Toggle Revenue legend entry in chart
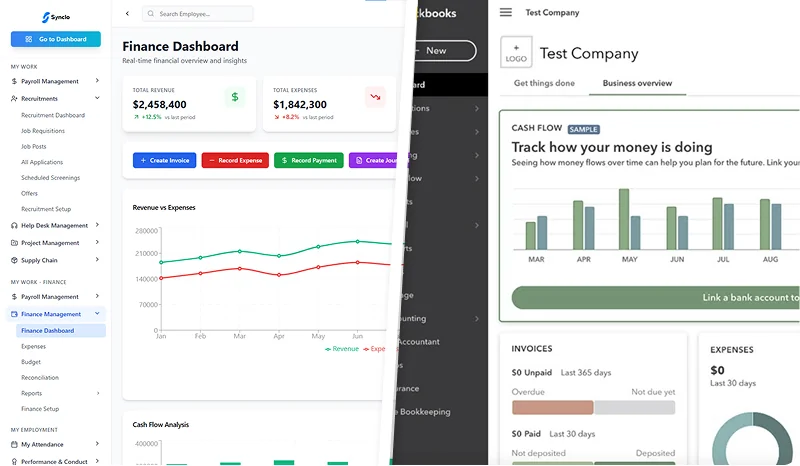 342,349
